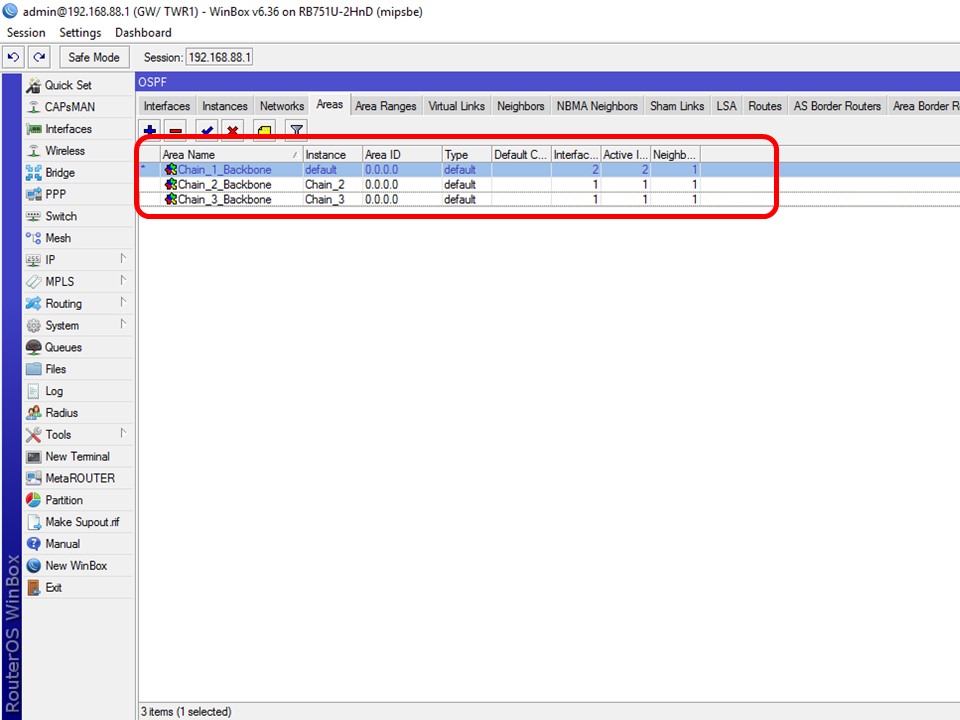Switch to the Neighbors tab
The image size is (960, 720).
click(x=520, y=106)
